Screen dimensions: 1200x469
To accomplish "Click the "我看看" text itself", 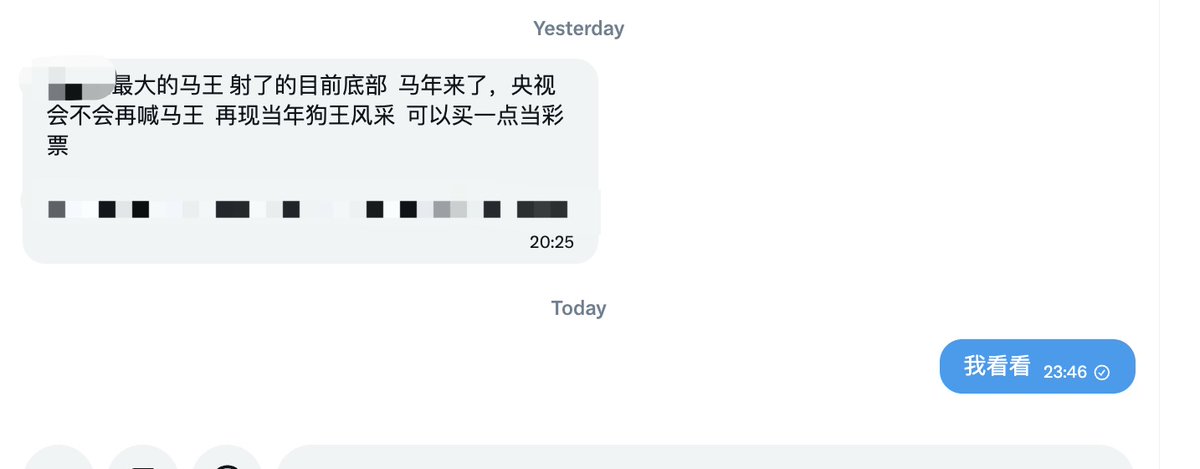I will point(997,367).
